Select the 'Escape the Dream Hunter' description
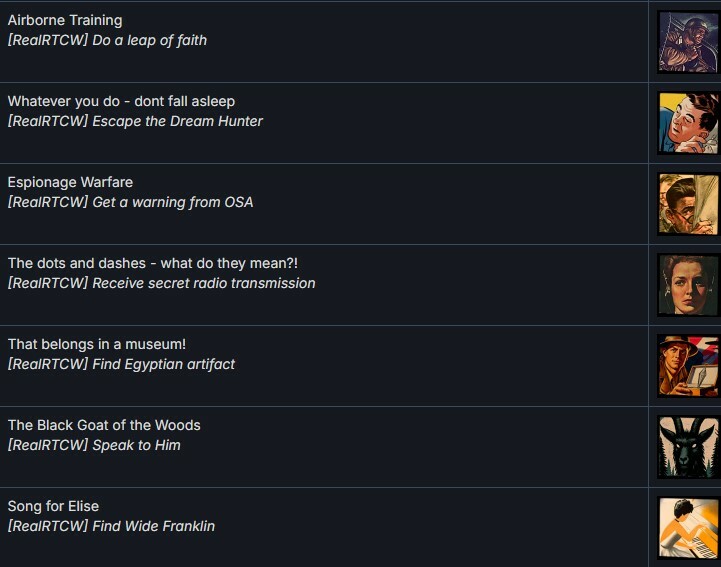Viewport: 721px width, 567px height. (135, 121)
